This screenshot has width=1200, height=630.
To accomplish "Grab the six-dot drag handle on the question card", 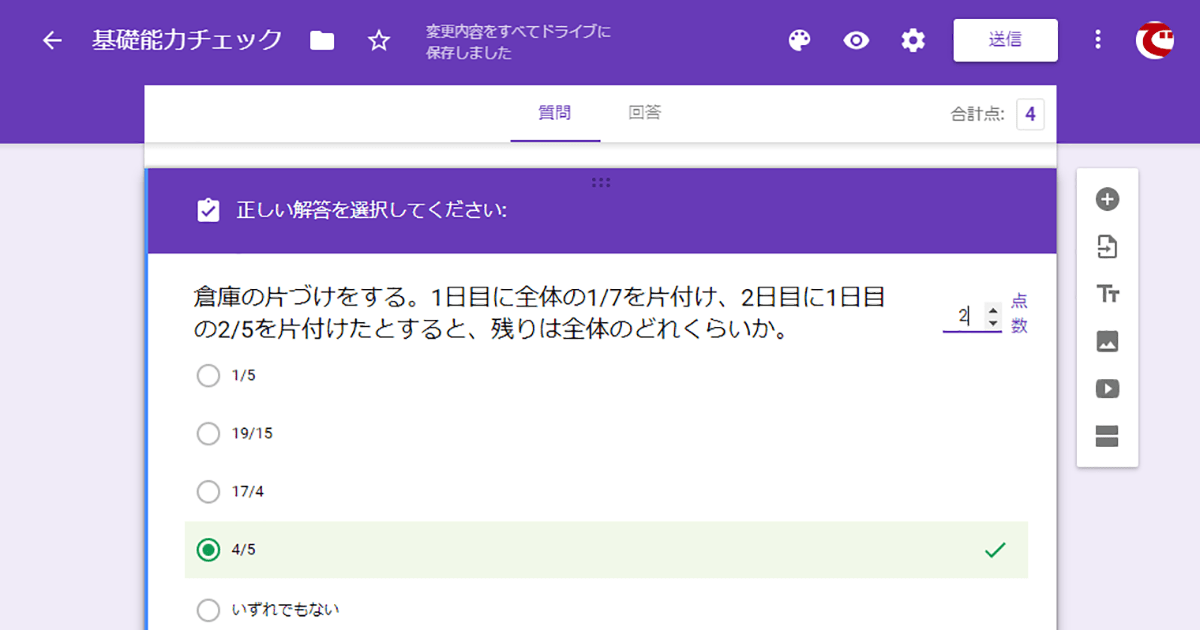I will [601, 182].
